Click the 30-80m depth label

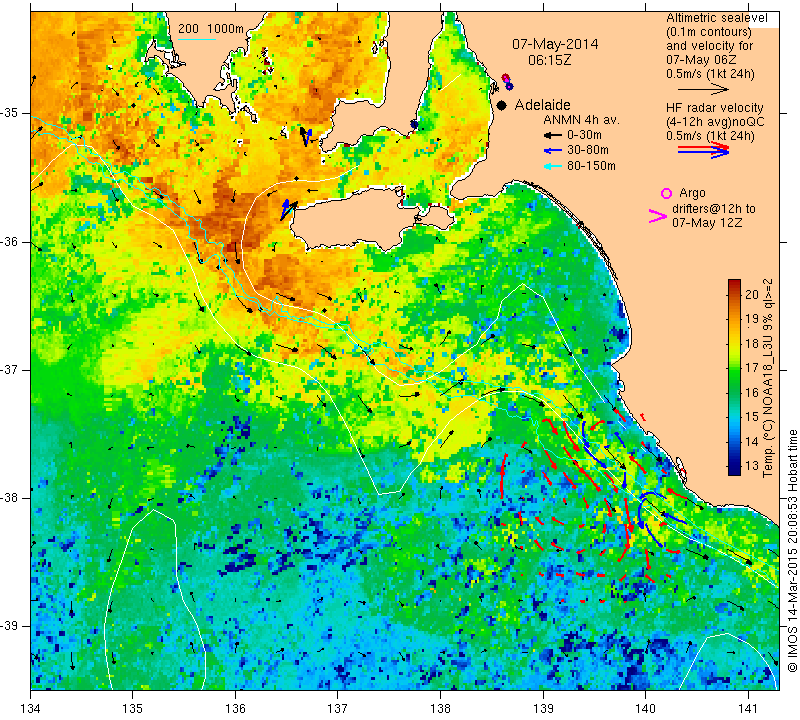click(587, 150)
